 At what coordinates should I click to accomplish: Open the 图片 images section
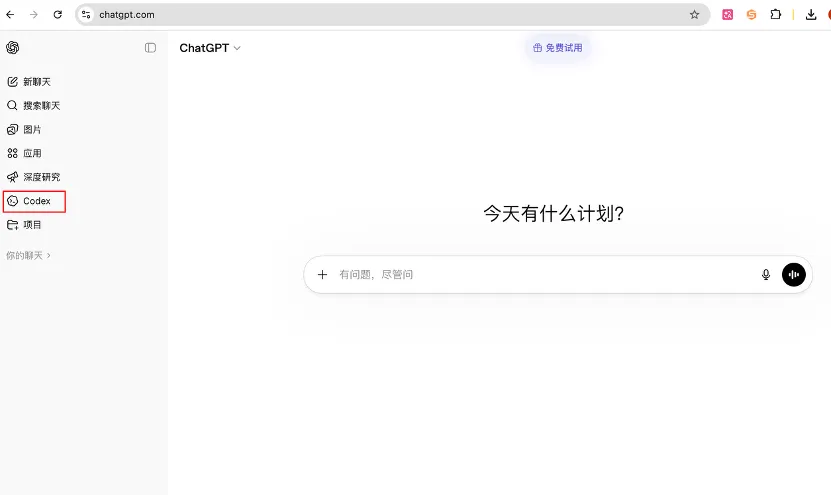[24, 129]
